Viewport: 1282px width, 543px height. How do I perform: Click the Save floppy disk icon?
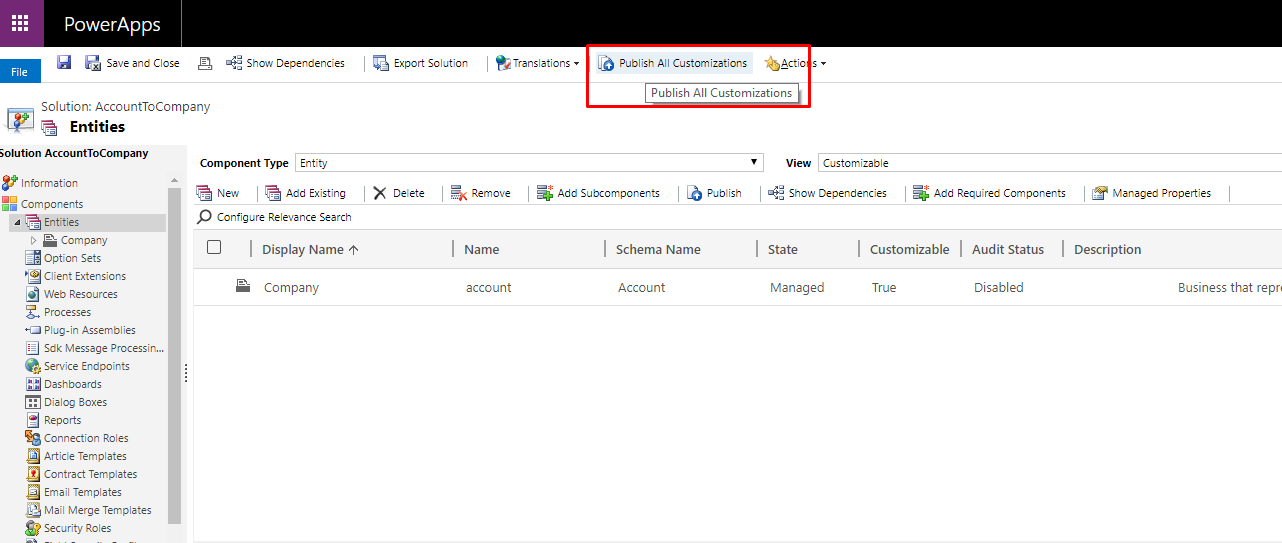pyautogui.click(x=64, y=63)
